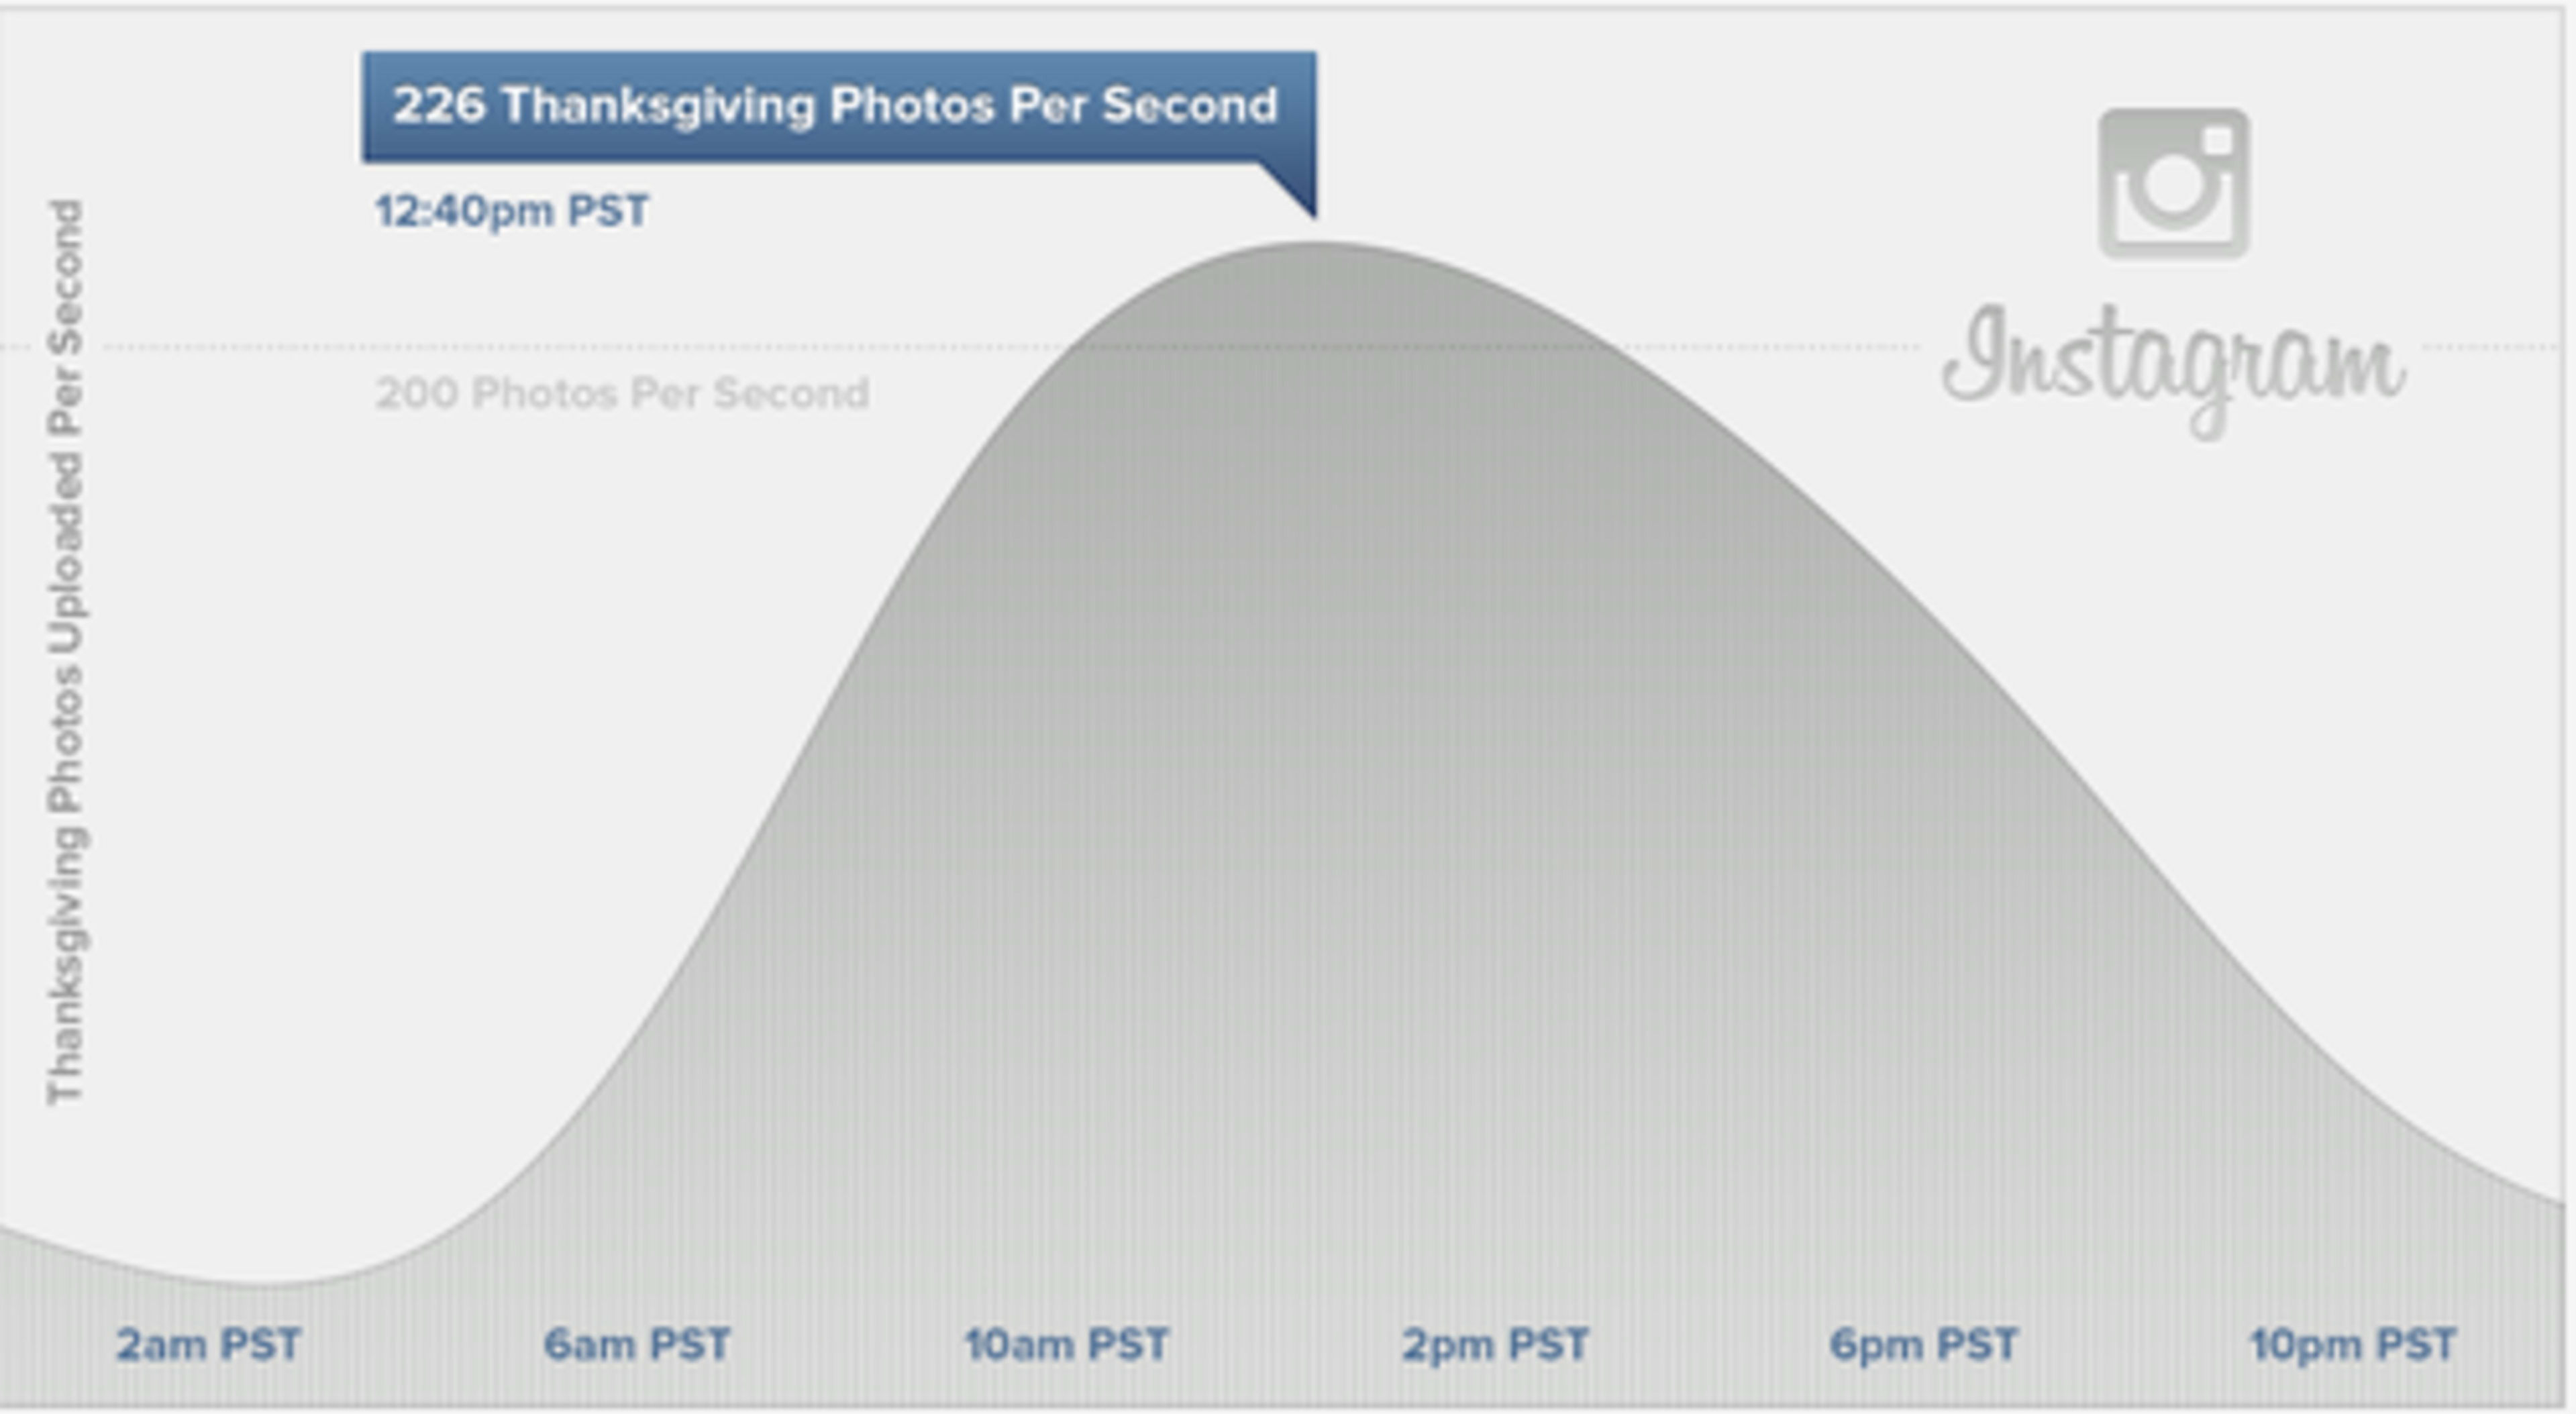2576x1414 pixels.
Task: Click the Instagram script wordmark
Action: (x=2174, y=366)
